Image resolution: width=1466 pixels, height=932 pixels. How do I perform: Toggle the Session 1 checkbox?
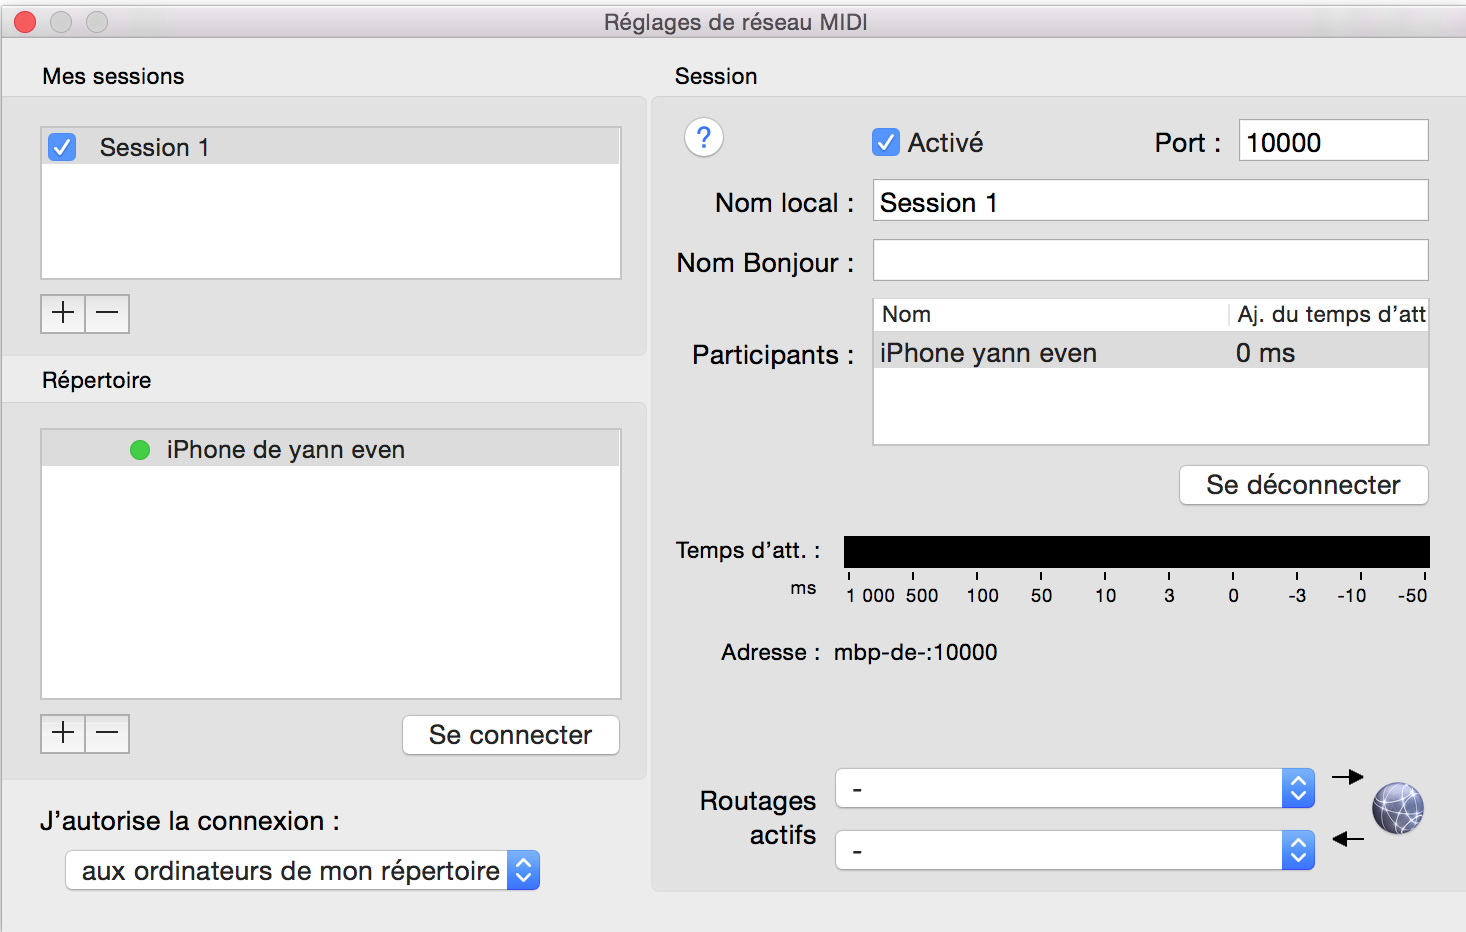coord(62,147)
